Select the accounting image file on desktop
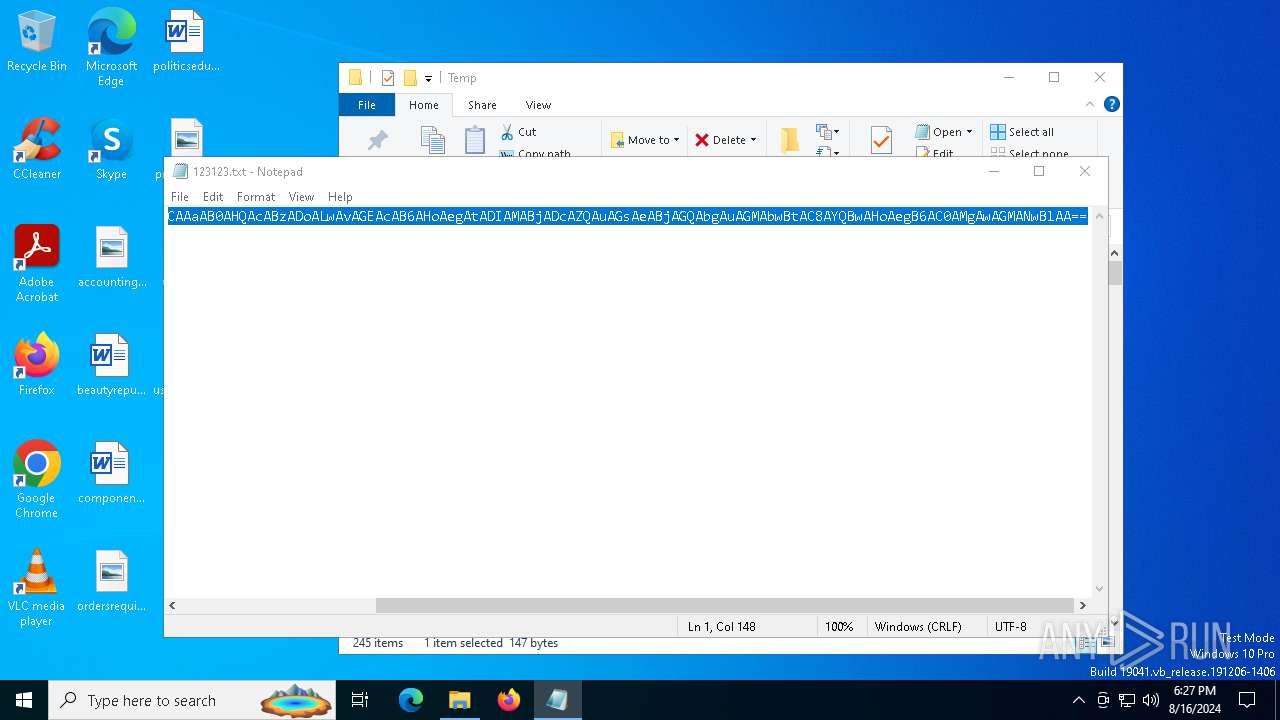The height and width of the screenshot is (720, 1280). coord(112,257)
